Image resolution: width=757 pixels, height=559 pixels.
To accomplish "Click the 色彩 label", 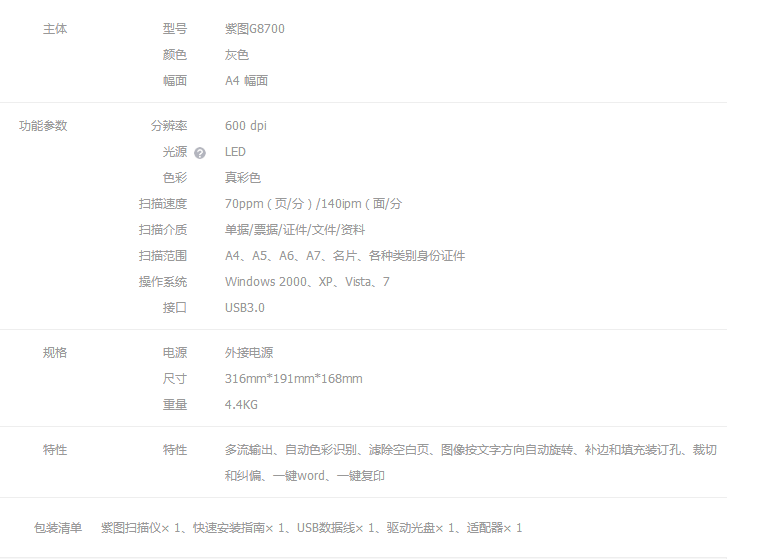I will (x=175, y=178).
